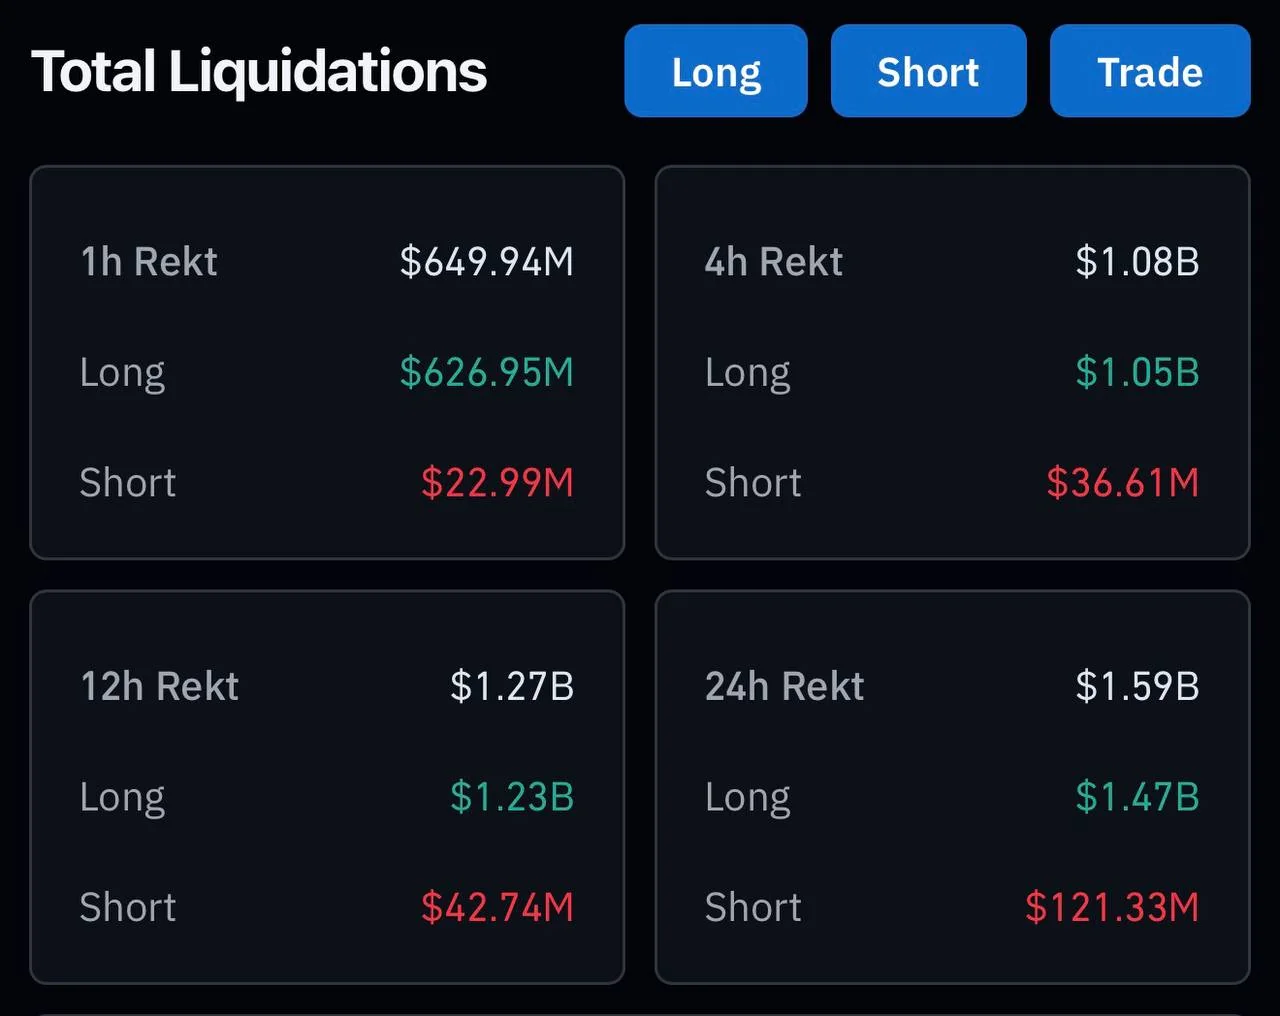The width and height of the screenshot is (1280, 1016).
Task: Click the 1h long value $626.95M
Action: pyautogui.click(x=486, y=372)
